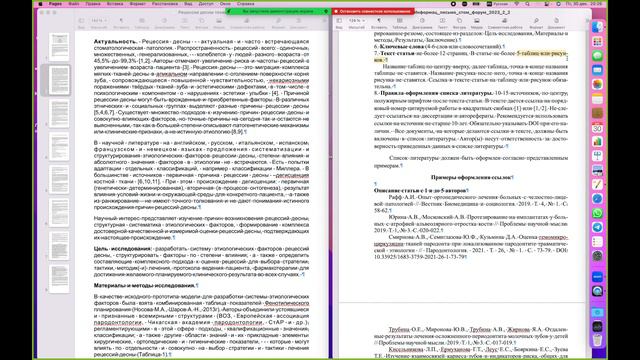The image size is (640, 360).
Task: Open the Pages application menu
Action: (55, 4)
